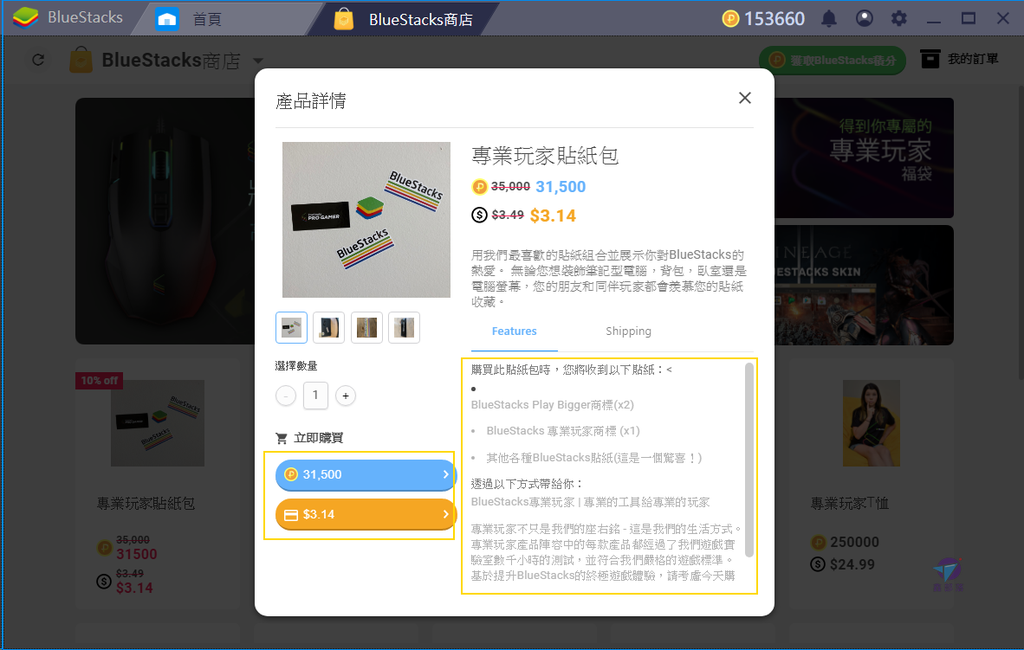Image resolution: width=1024 pixels, height=650 pixels.
Task: Click the main sticker pack product image
Action: point(366,219)
